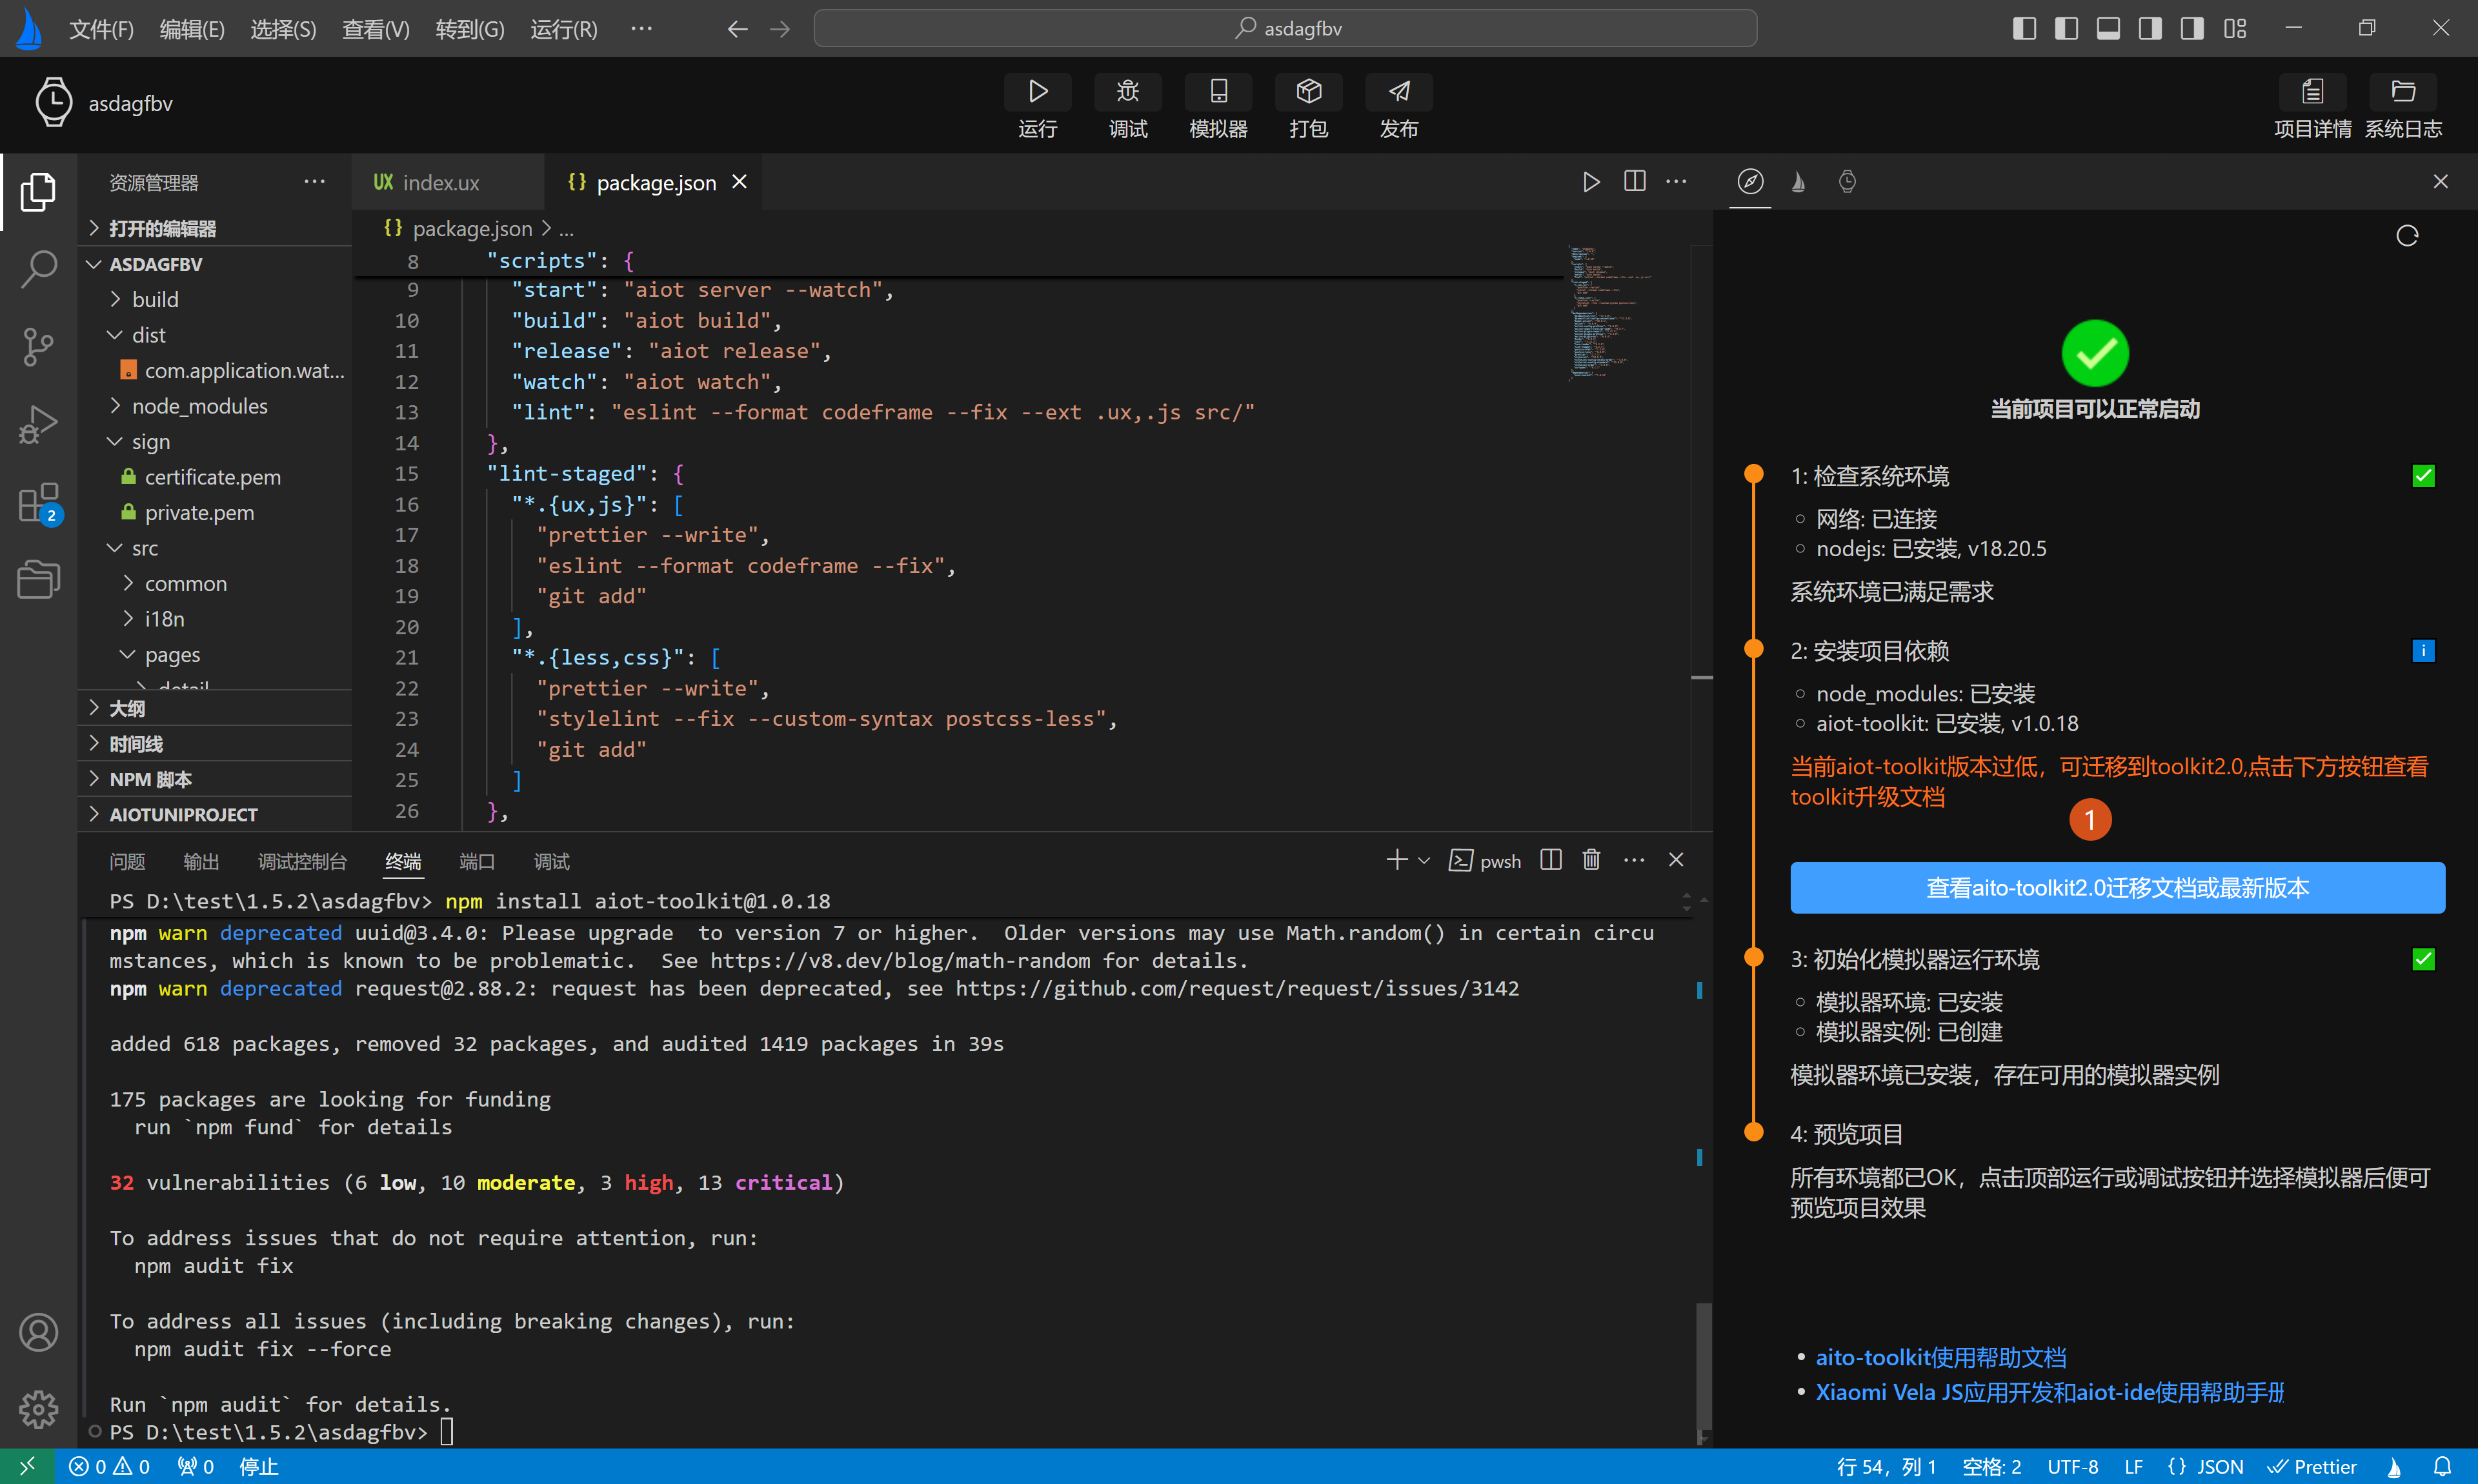The height and width of the screenshot is (1484, 2478).
Task: Open the 文件(F) menu
Action: point(101,29)
